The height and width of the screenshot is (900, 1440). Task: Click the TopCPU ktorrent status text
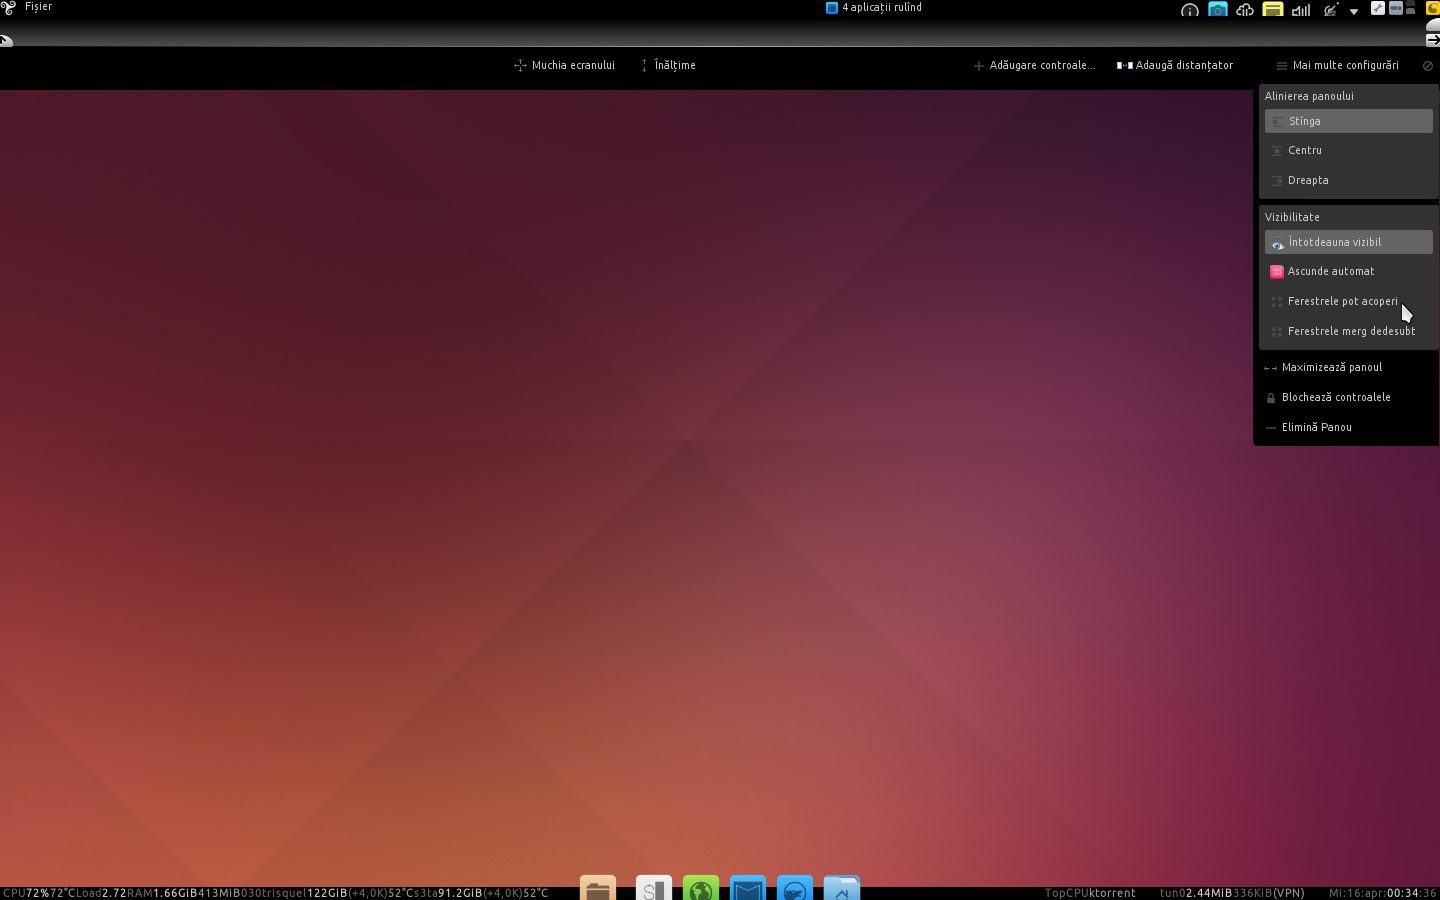(x=1090, y=893)
